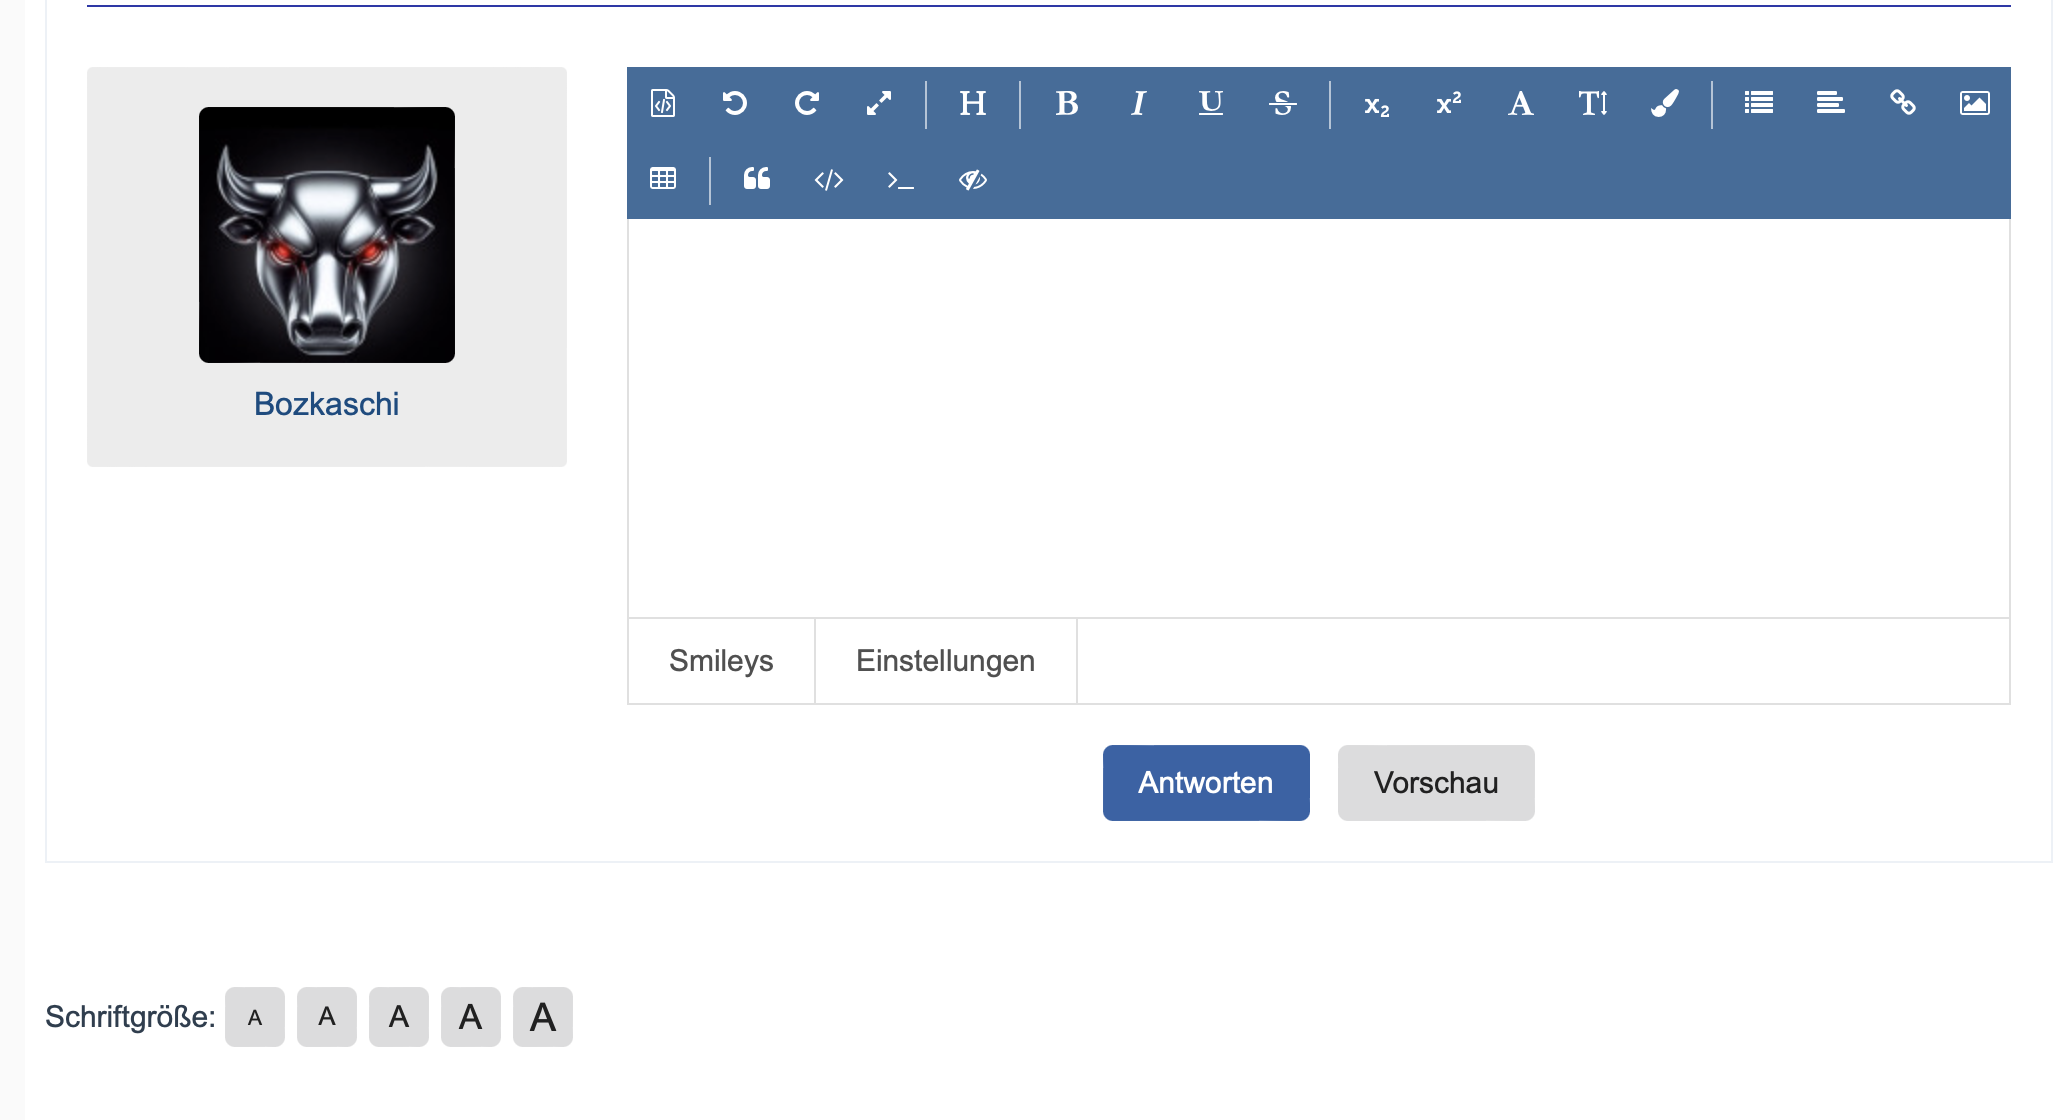The width and height of the screenshot is (2072, 1120).
Task: Open the text alignment dropdown
Action: tap(1830, 103)
